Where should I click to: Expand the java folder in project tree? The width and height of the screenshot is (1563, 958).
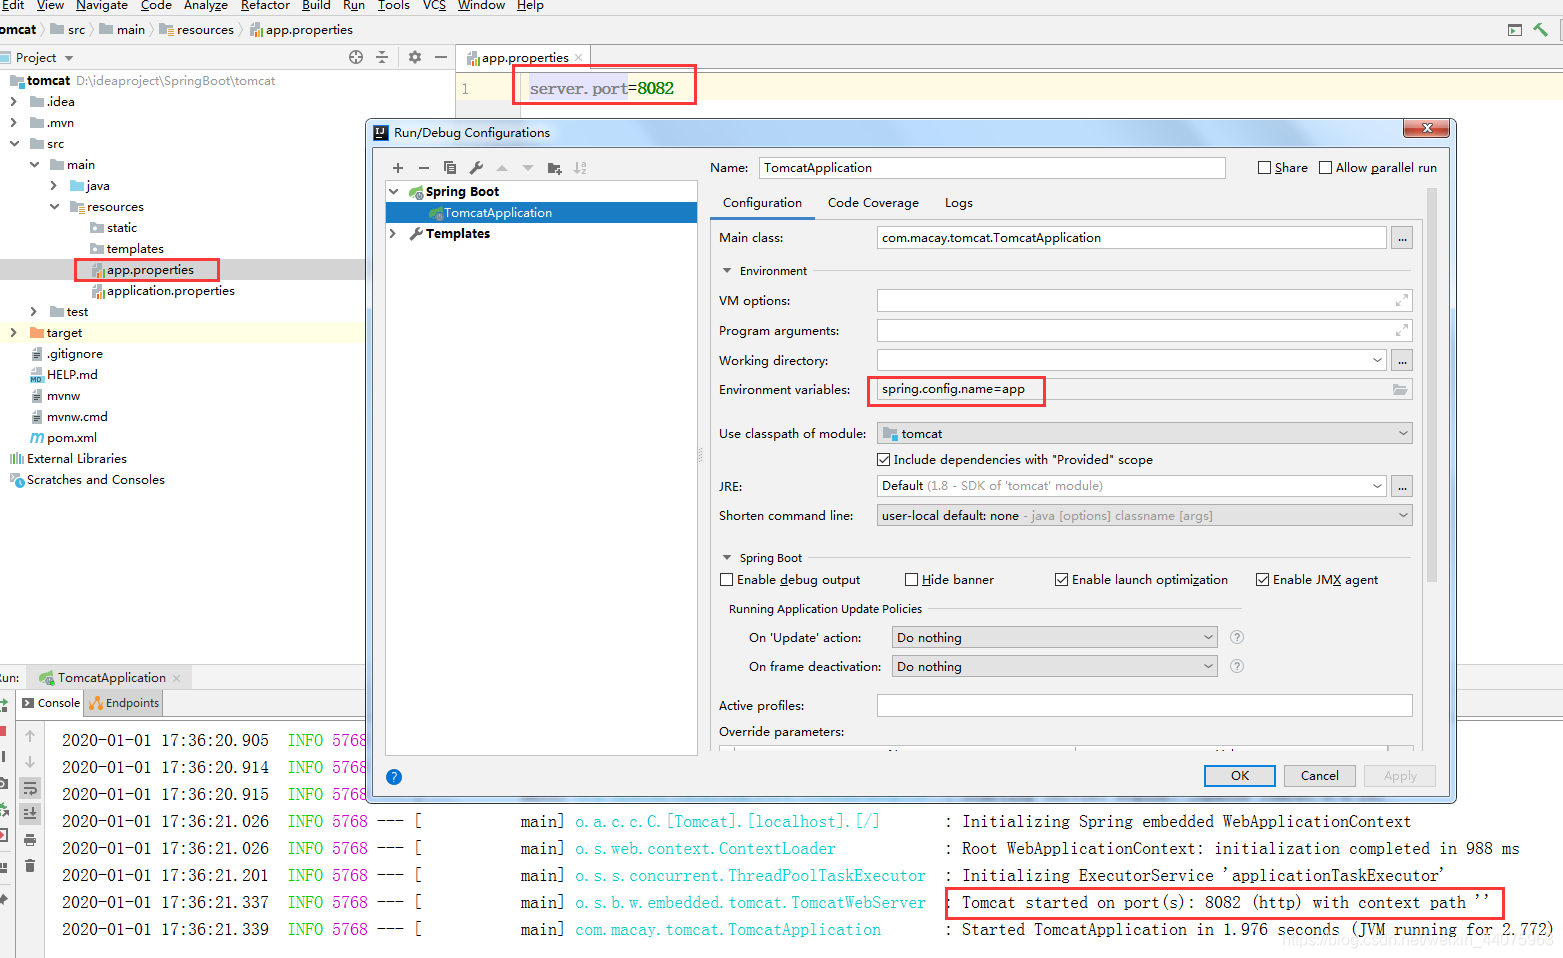pos(54,186)
